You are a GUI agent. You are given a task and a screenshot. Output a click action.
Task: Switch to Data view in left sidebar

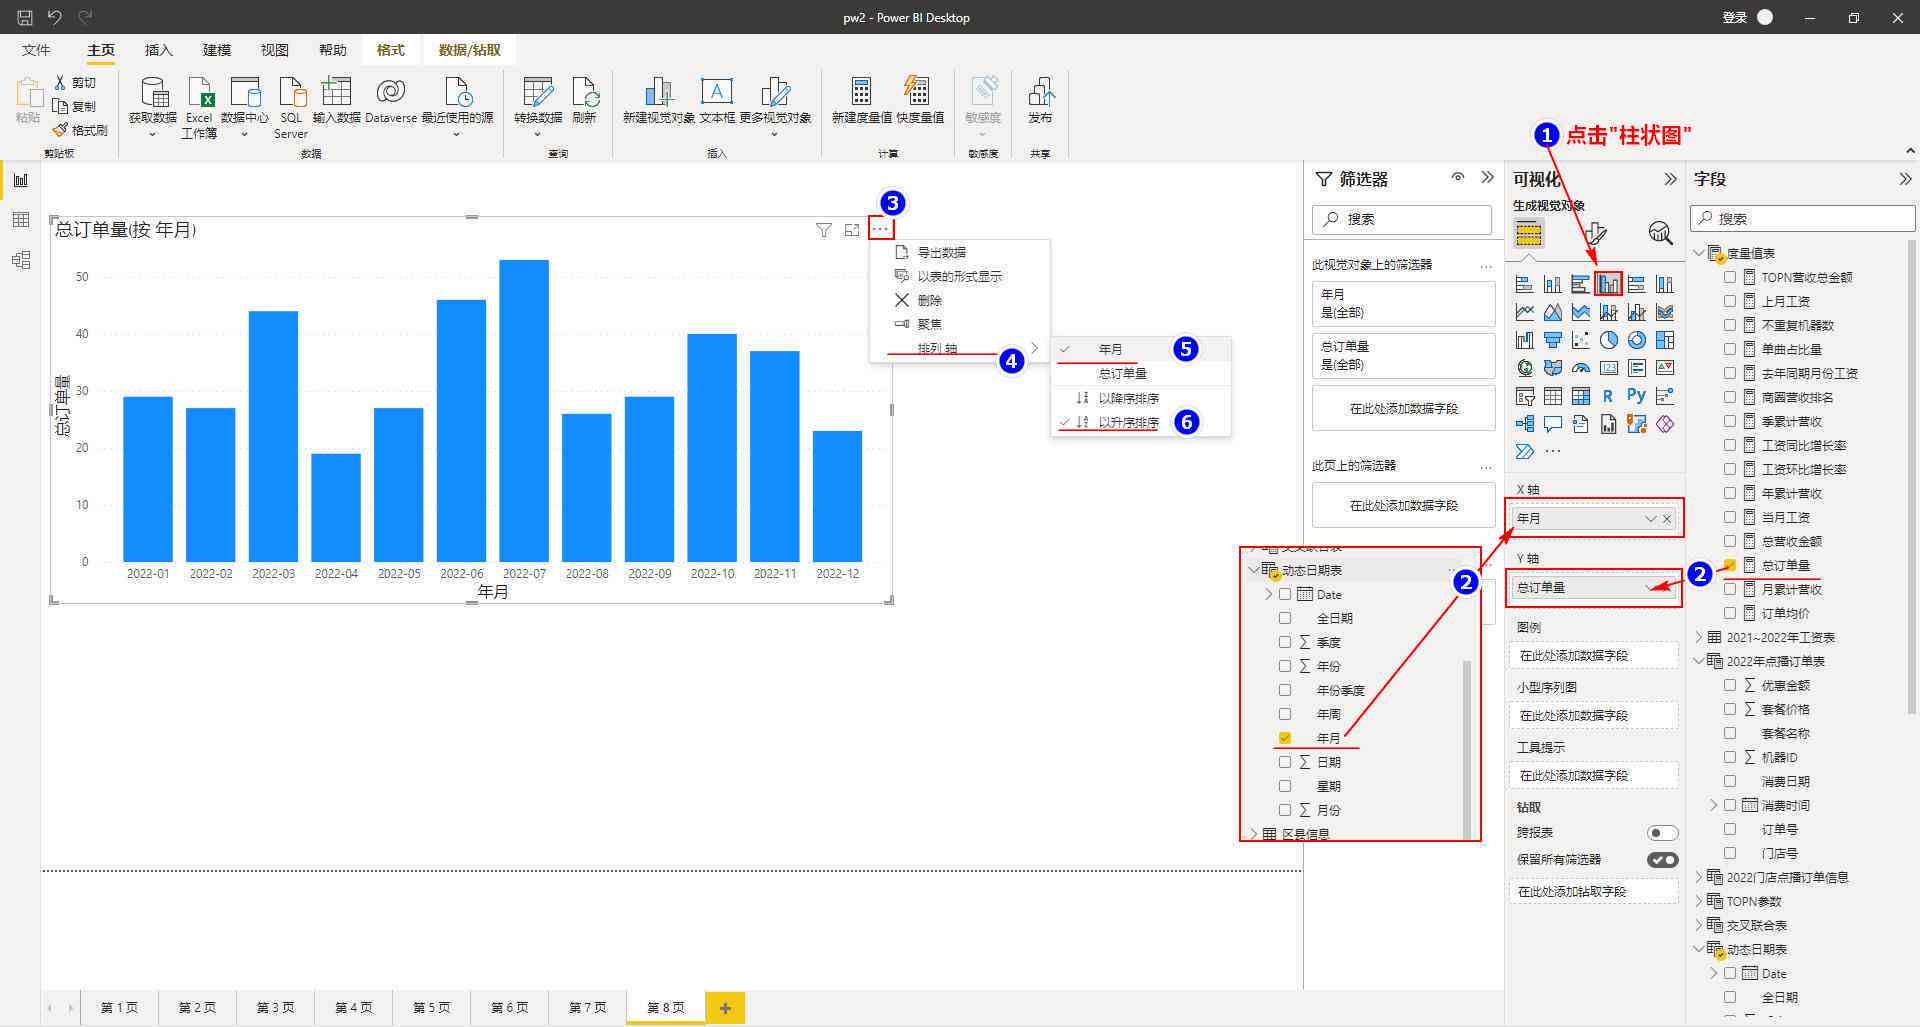[20, 220]
